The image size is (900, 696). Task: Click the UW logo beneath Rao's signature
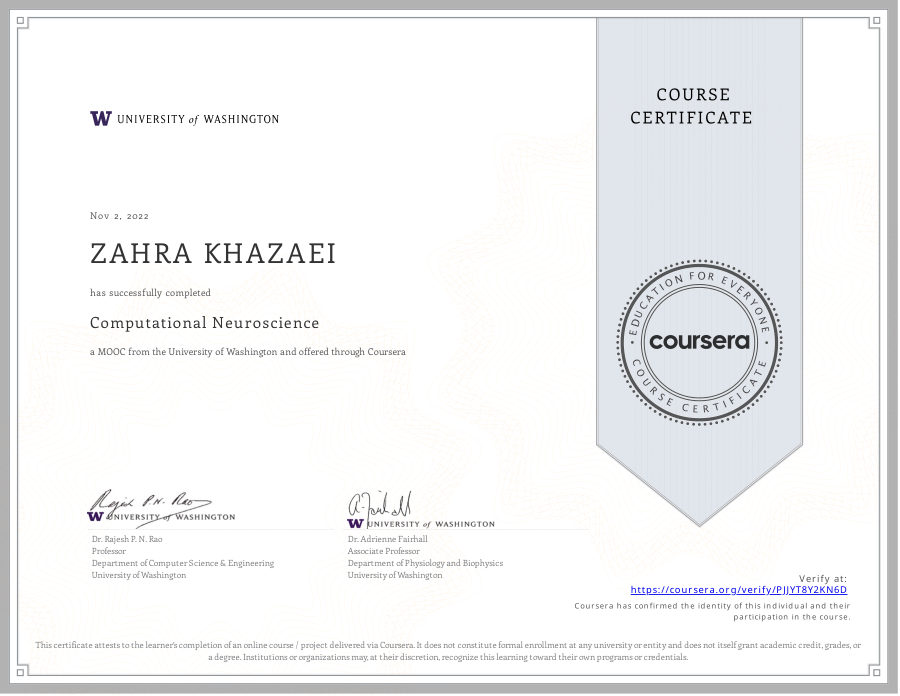[x=161, y=516]
